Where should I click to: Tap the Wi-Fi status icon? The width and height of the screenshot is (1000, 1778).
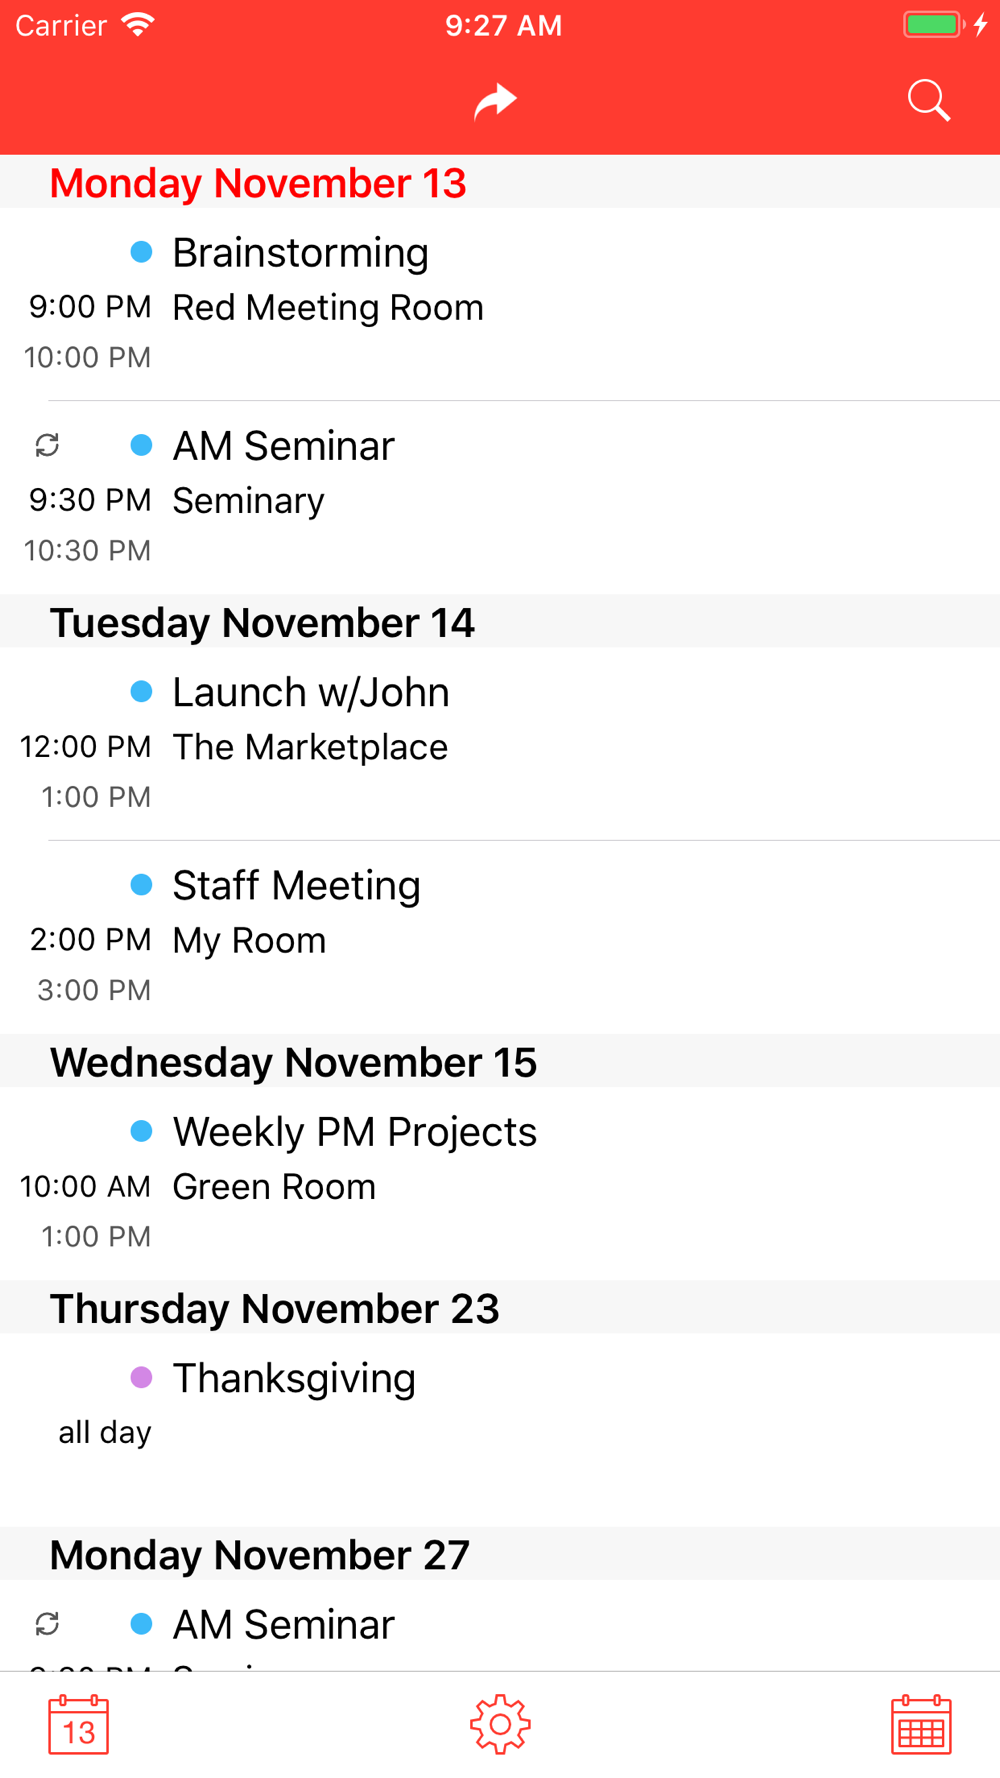click(138, 25)
